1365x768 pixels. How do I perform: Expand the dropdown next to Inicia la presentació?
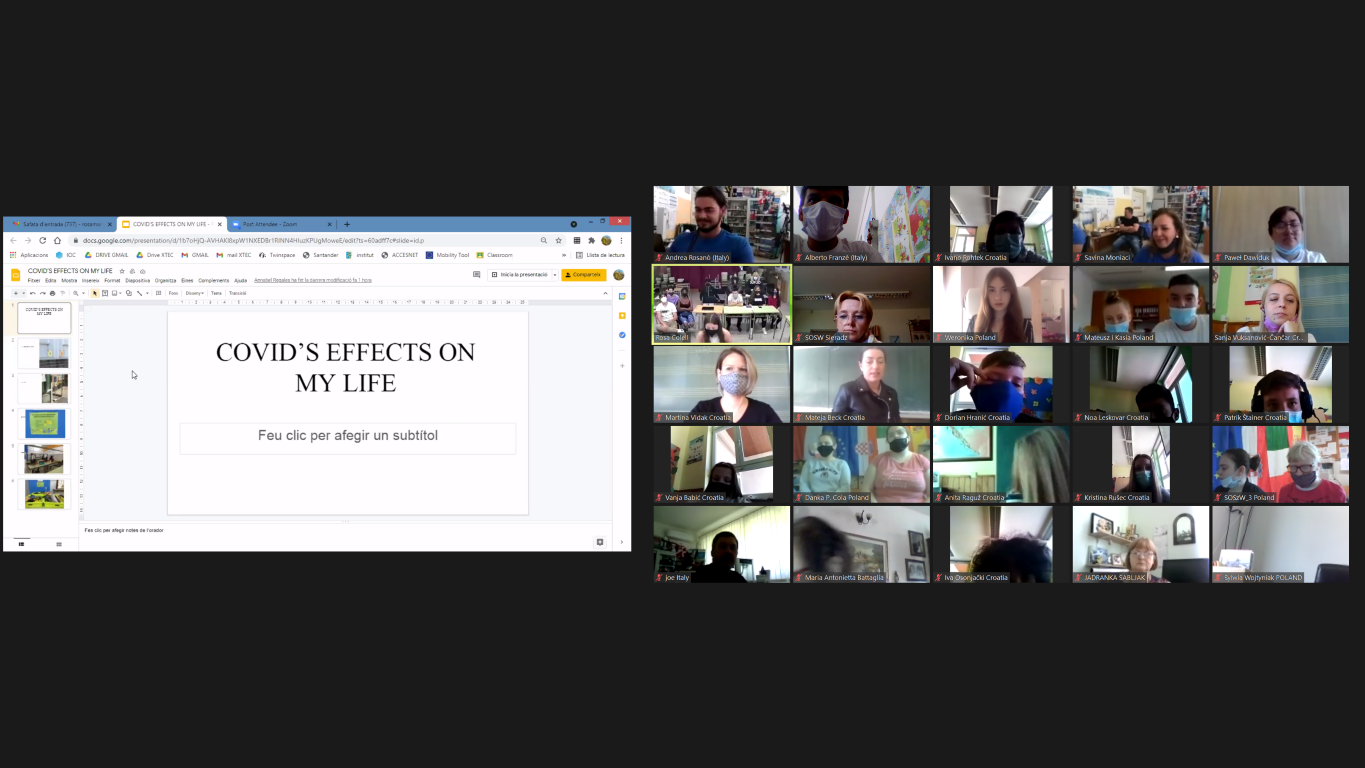point(555,274)
